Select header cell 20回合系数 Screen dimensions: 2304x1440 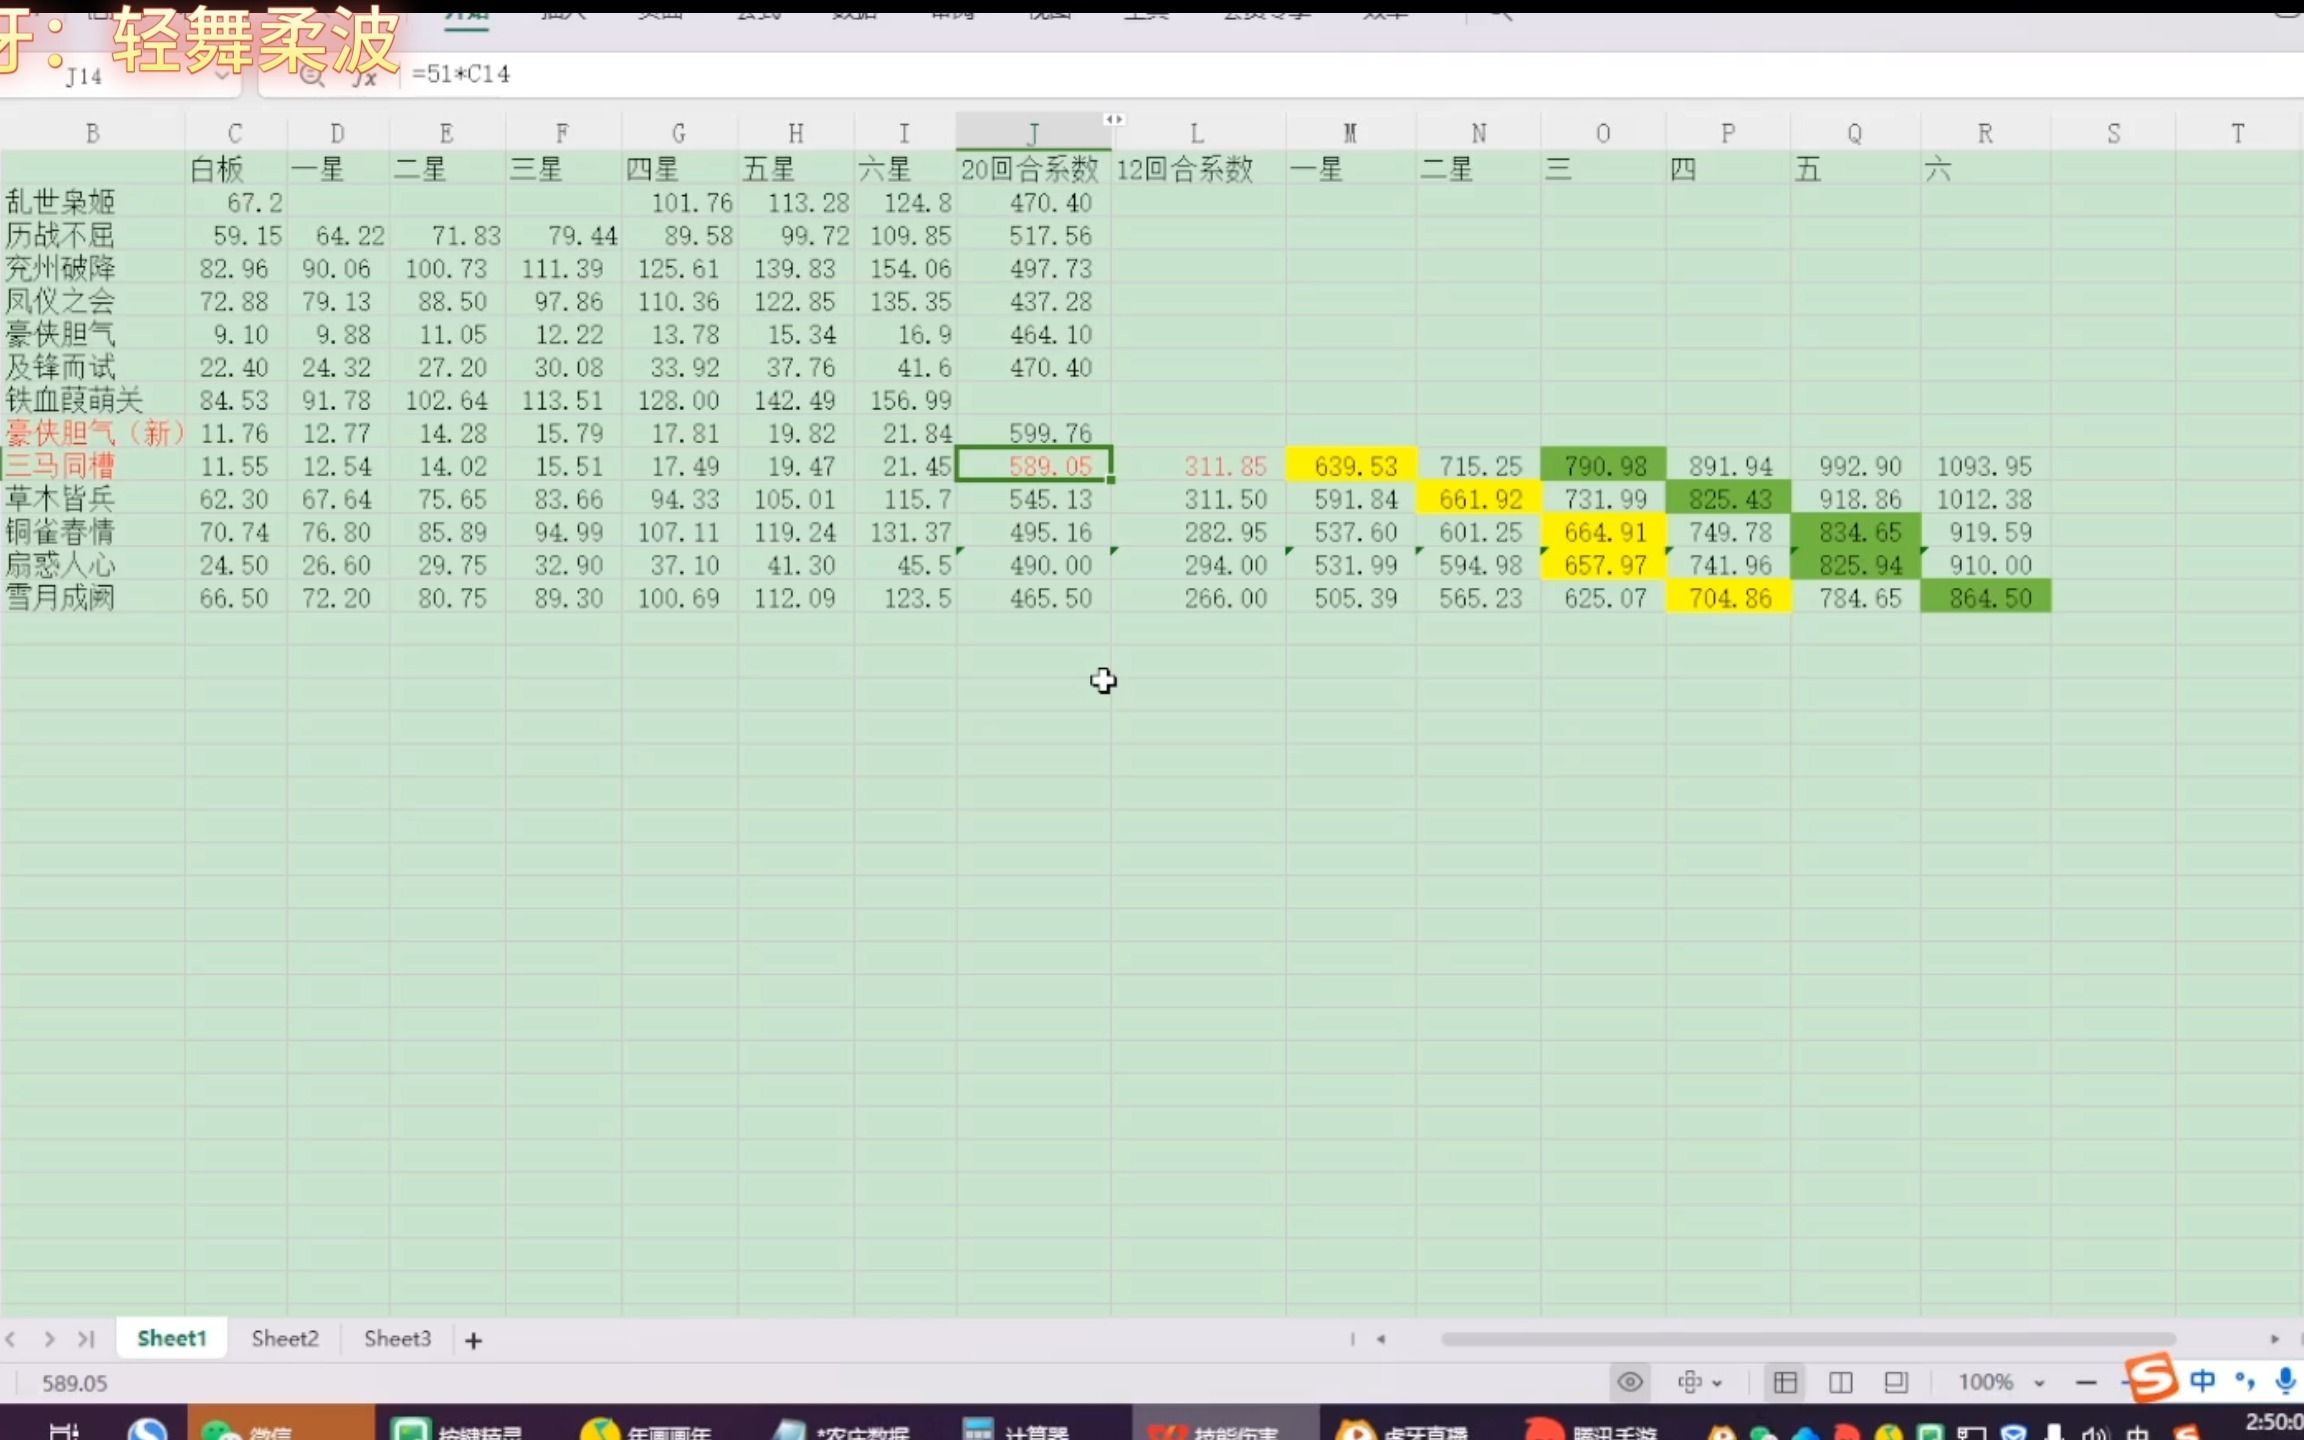click(1033, 169)
